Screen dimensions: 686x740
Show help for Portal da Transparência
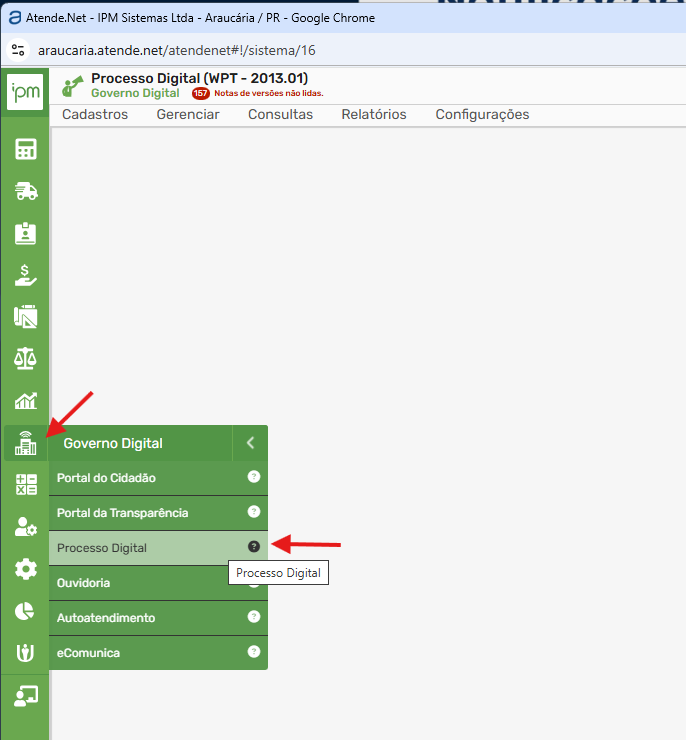[x=254, y=512]
